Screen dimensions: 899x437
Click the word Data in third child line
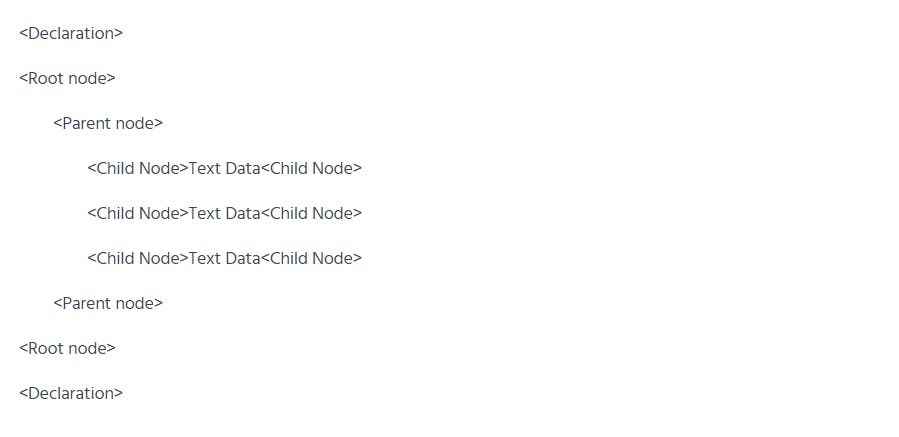243,258
